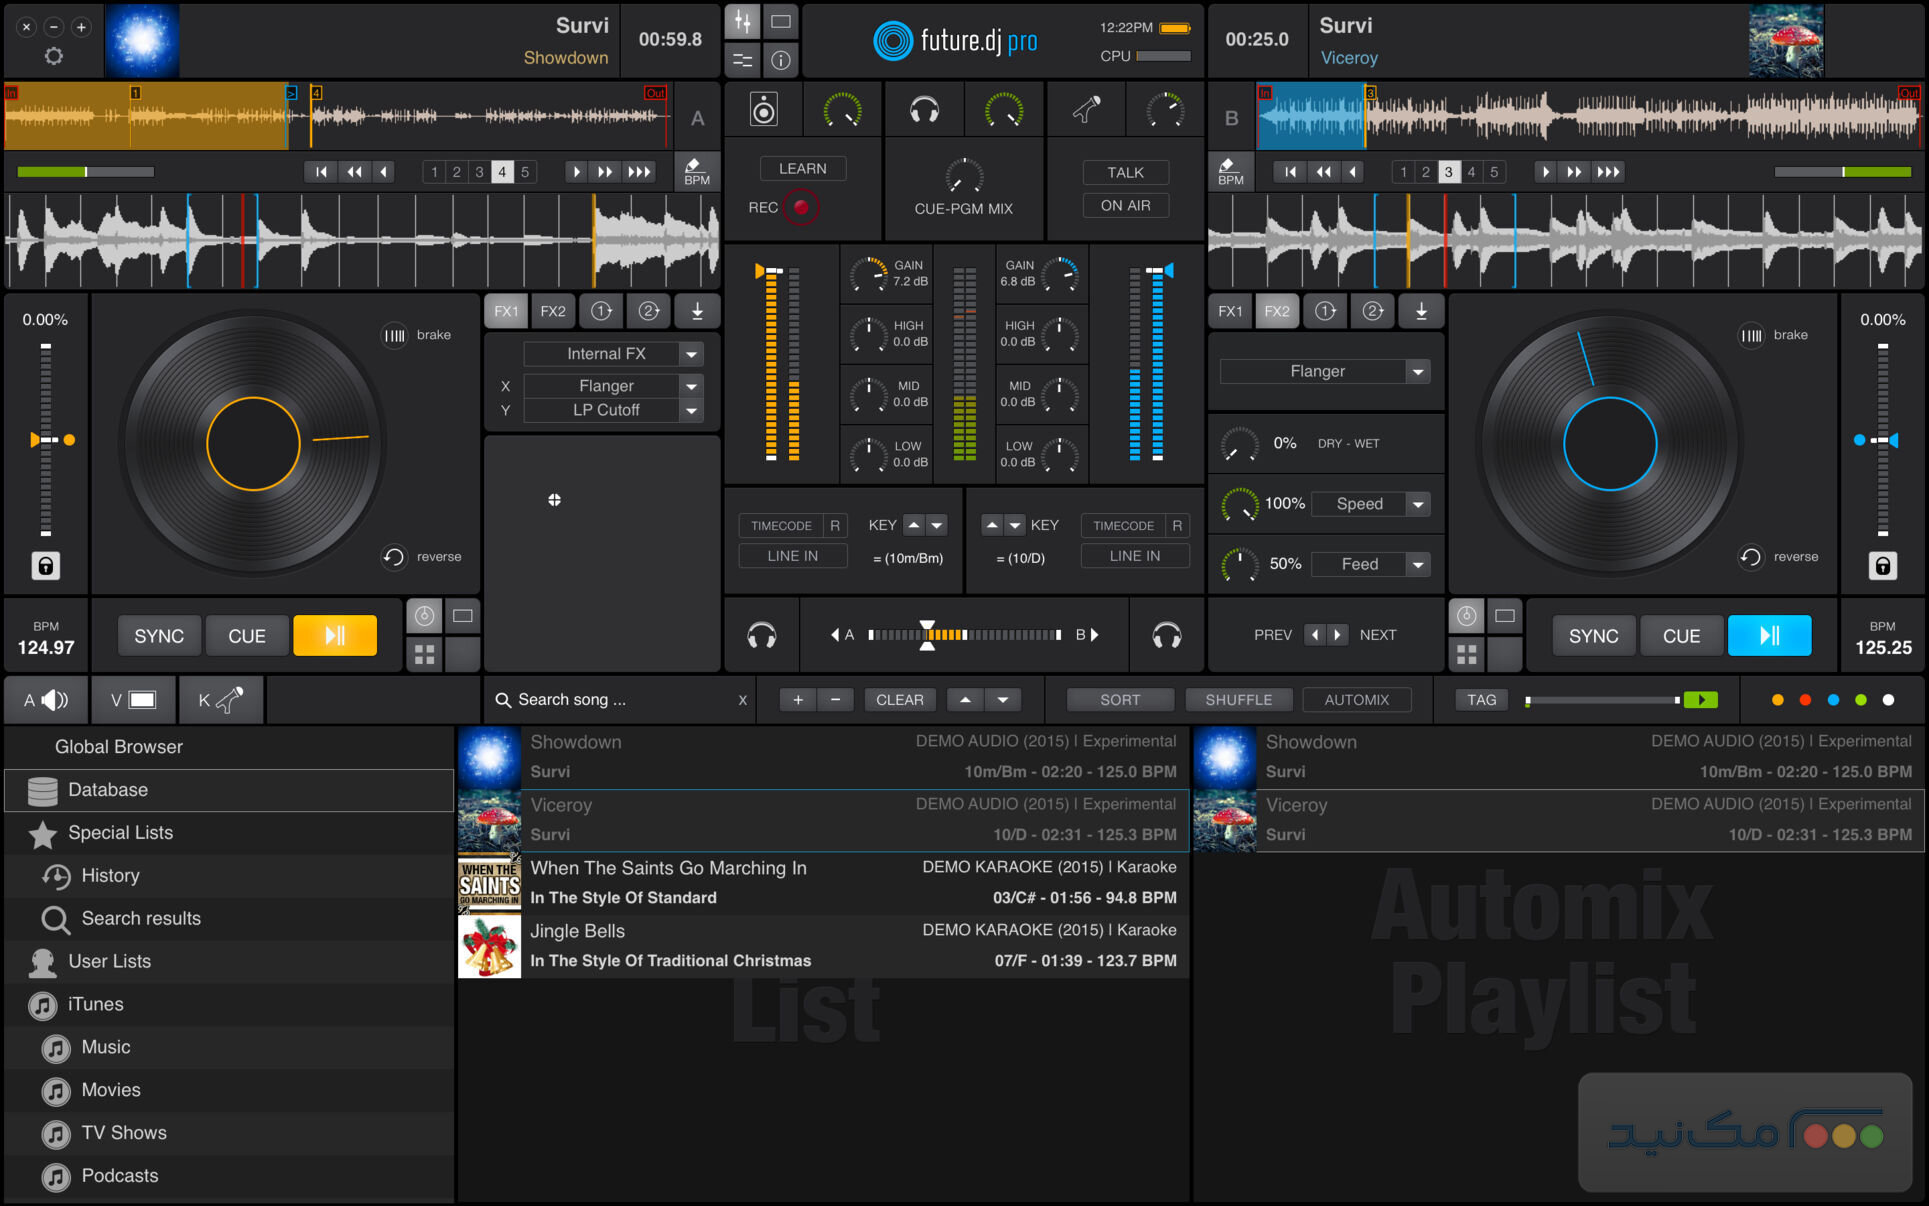
Task: Click the BPM tap icon on Deck A
Action: click(697, 170)
